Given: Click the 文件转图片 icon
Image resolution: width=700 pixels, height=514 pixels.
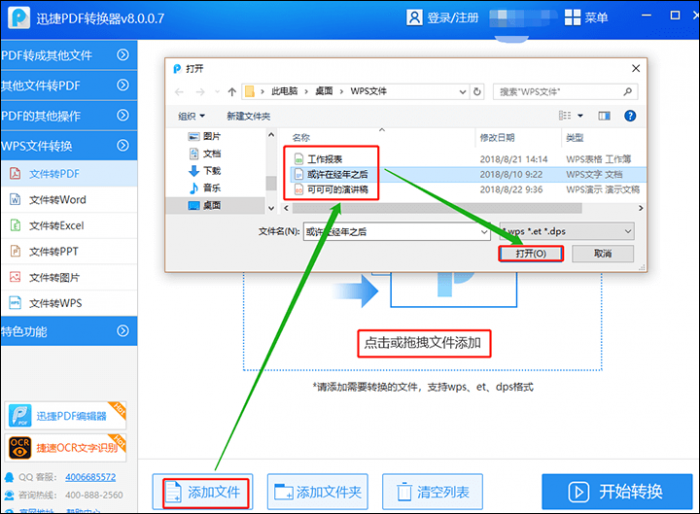Looking at the screenshot, I should coord(15,277).
